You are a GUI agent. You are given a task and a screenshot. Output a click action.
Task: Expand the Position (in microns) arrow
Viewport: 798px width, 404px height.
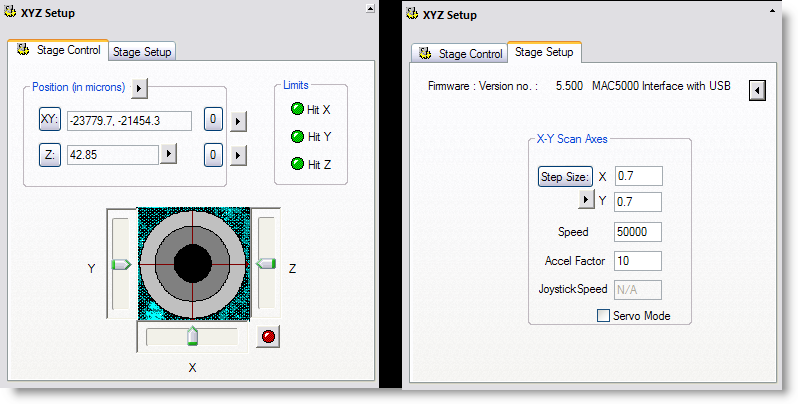tap(140, 88)
